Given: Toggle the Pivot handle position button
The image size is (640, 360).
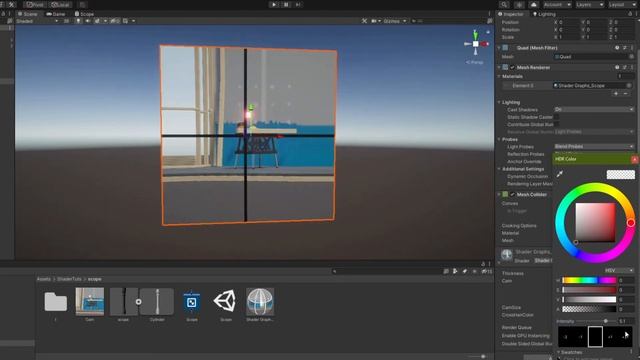Looking at the screenshot, I should [x=35, y=4].
